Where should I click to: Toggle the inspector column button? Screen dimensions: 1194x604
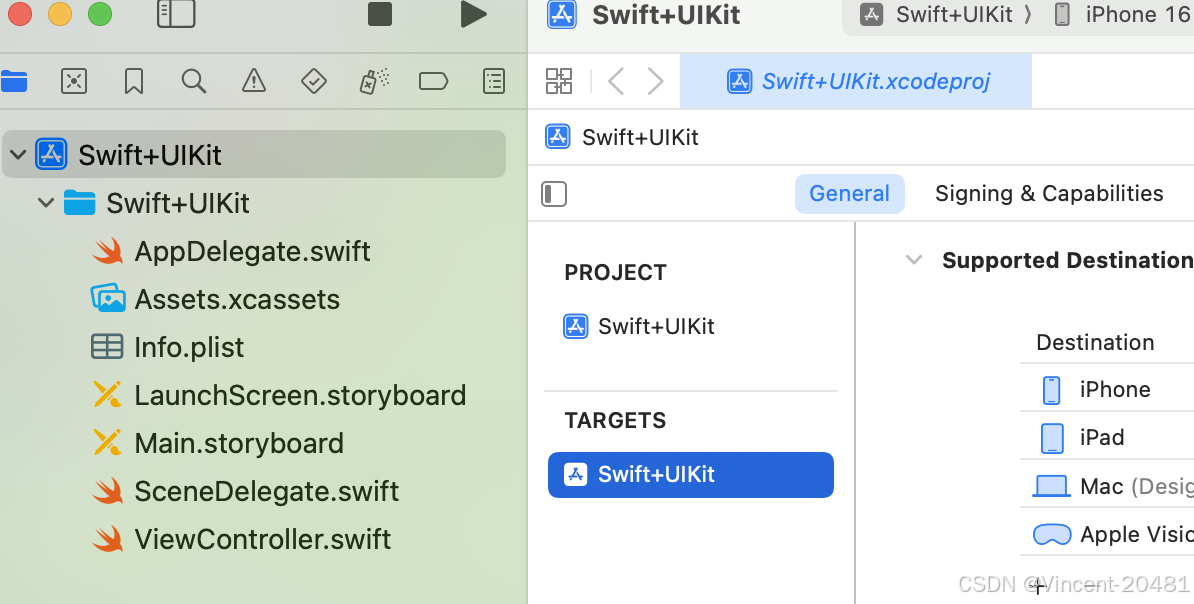click(554, 194)
